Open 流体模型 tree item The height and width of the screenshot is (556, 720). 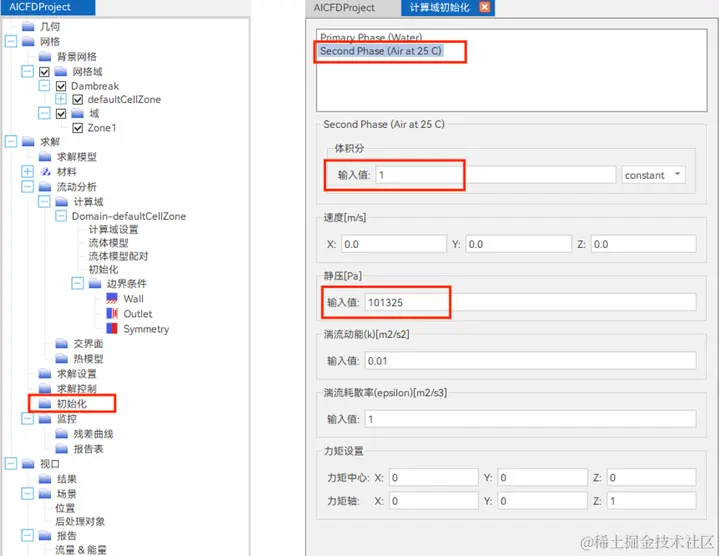(108, 243)
